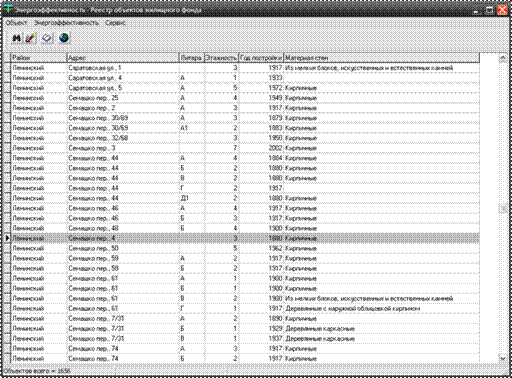Select address cell Семашко пер., 32/68
The width and height of the screenshot is (512, 378).
(123, 138)
